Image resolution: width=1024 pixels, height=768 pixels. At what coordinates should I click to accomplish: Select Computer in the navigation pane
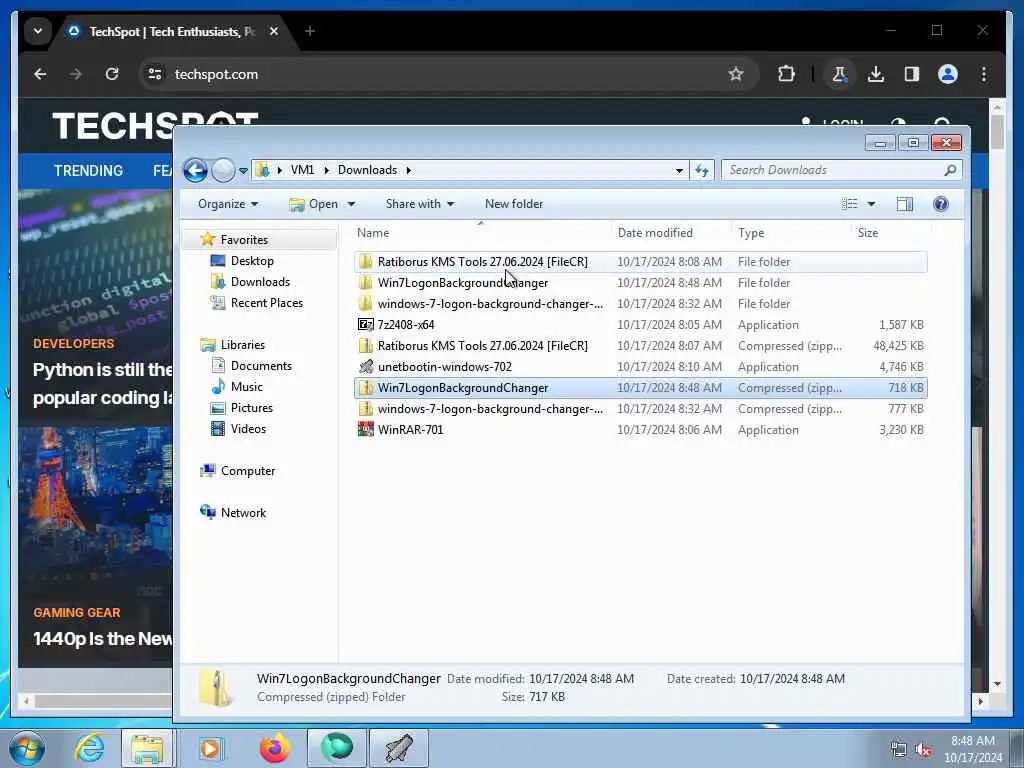coord(248,471)
